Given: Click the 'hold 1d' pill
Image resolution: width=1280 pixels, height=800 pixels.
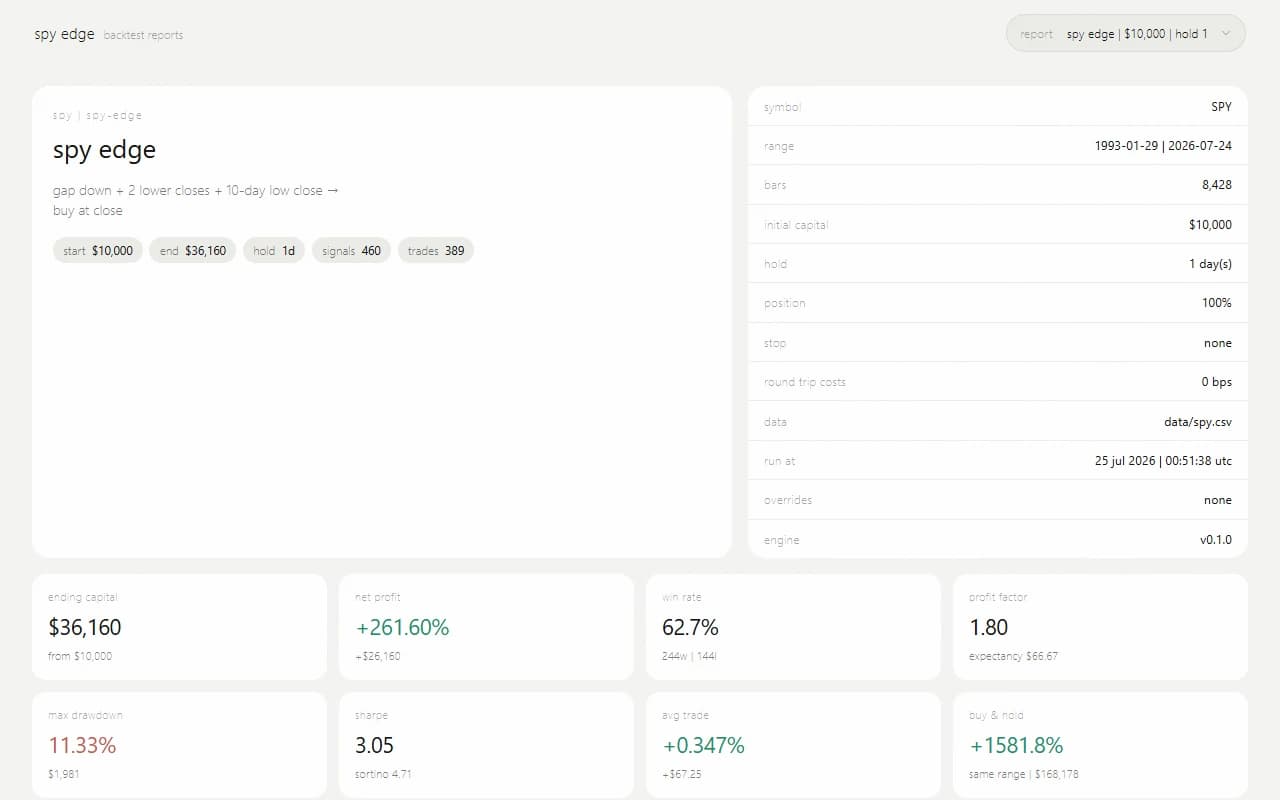Looking at the screenshot, I should coord(274,250).
